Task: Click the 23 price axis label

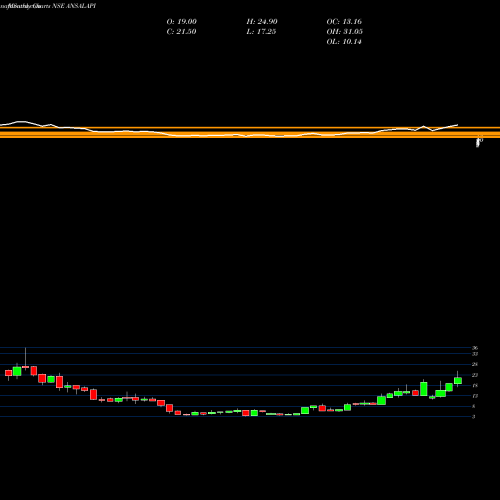Action: coord(475,375)
